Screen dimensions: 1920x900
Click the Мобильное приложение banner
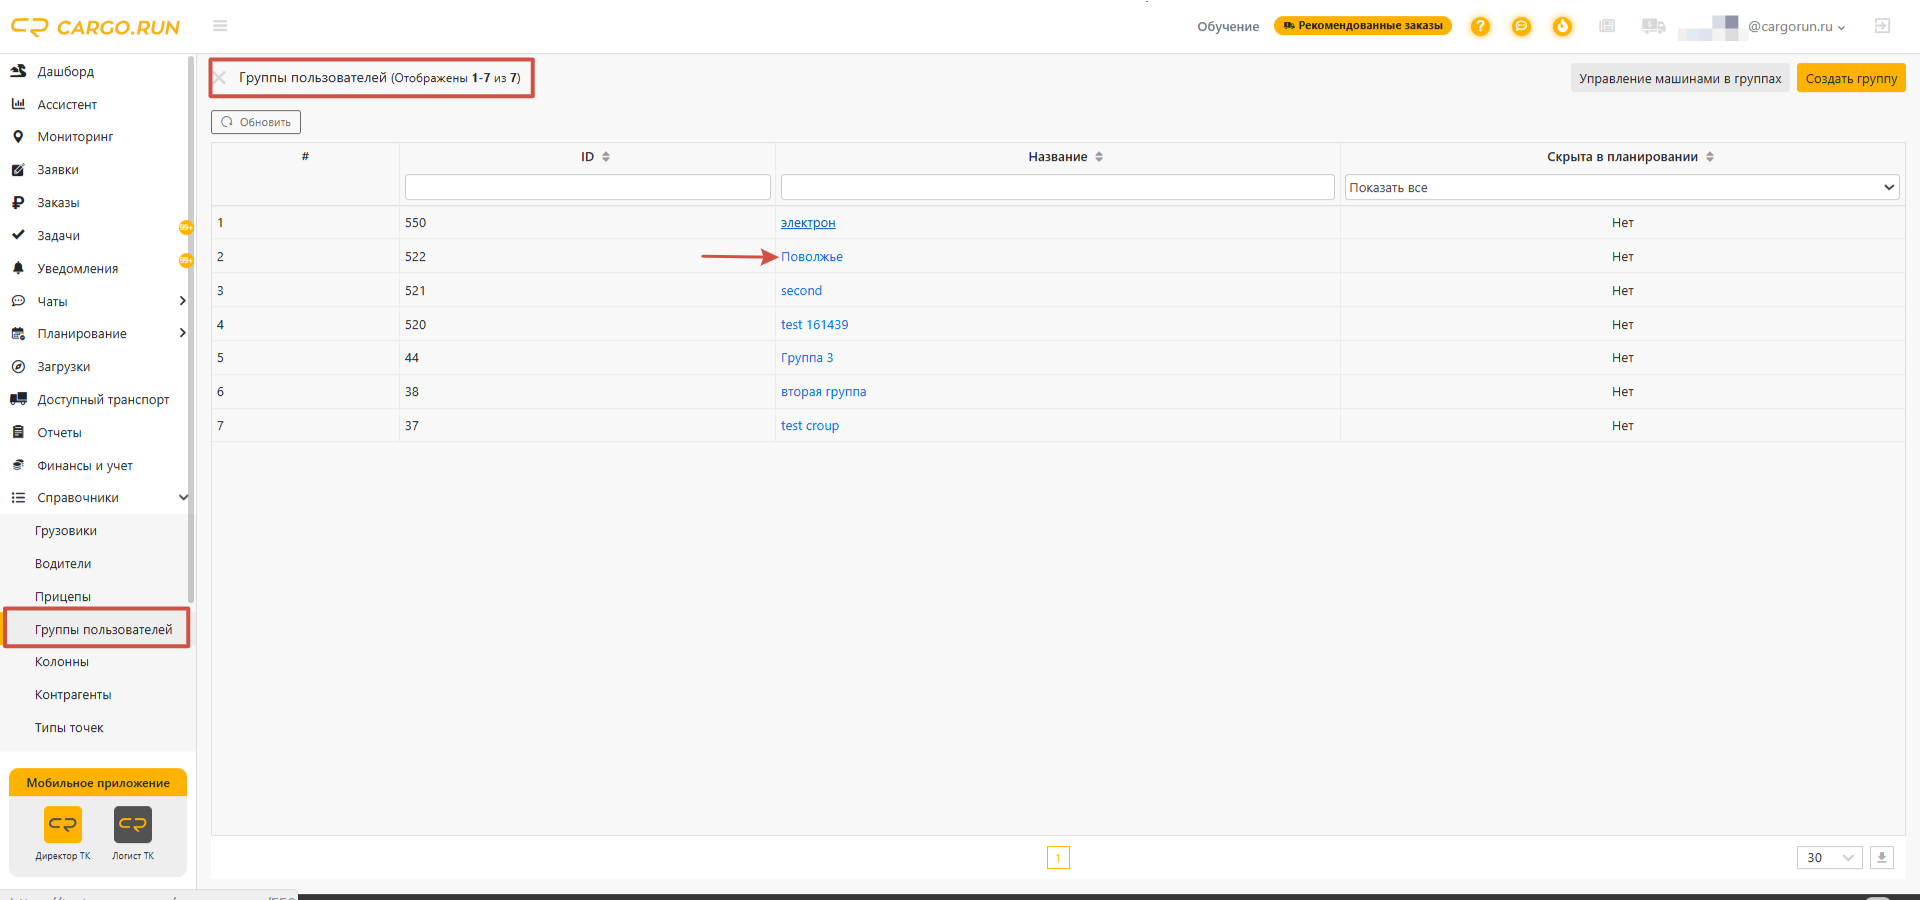tap(98, 783)
